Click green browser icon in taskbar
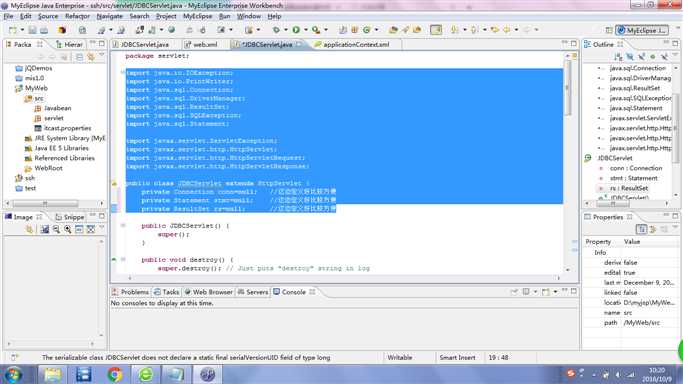 (145, 374)
